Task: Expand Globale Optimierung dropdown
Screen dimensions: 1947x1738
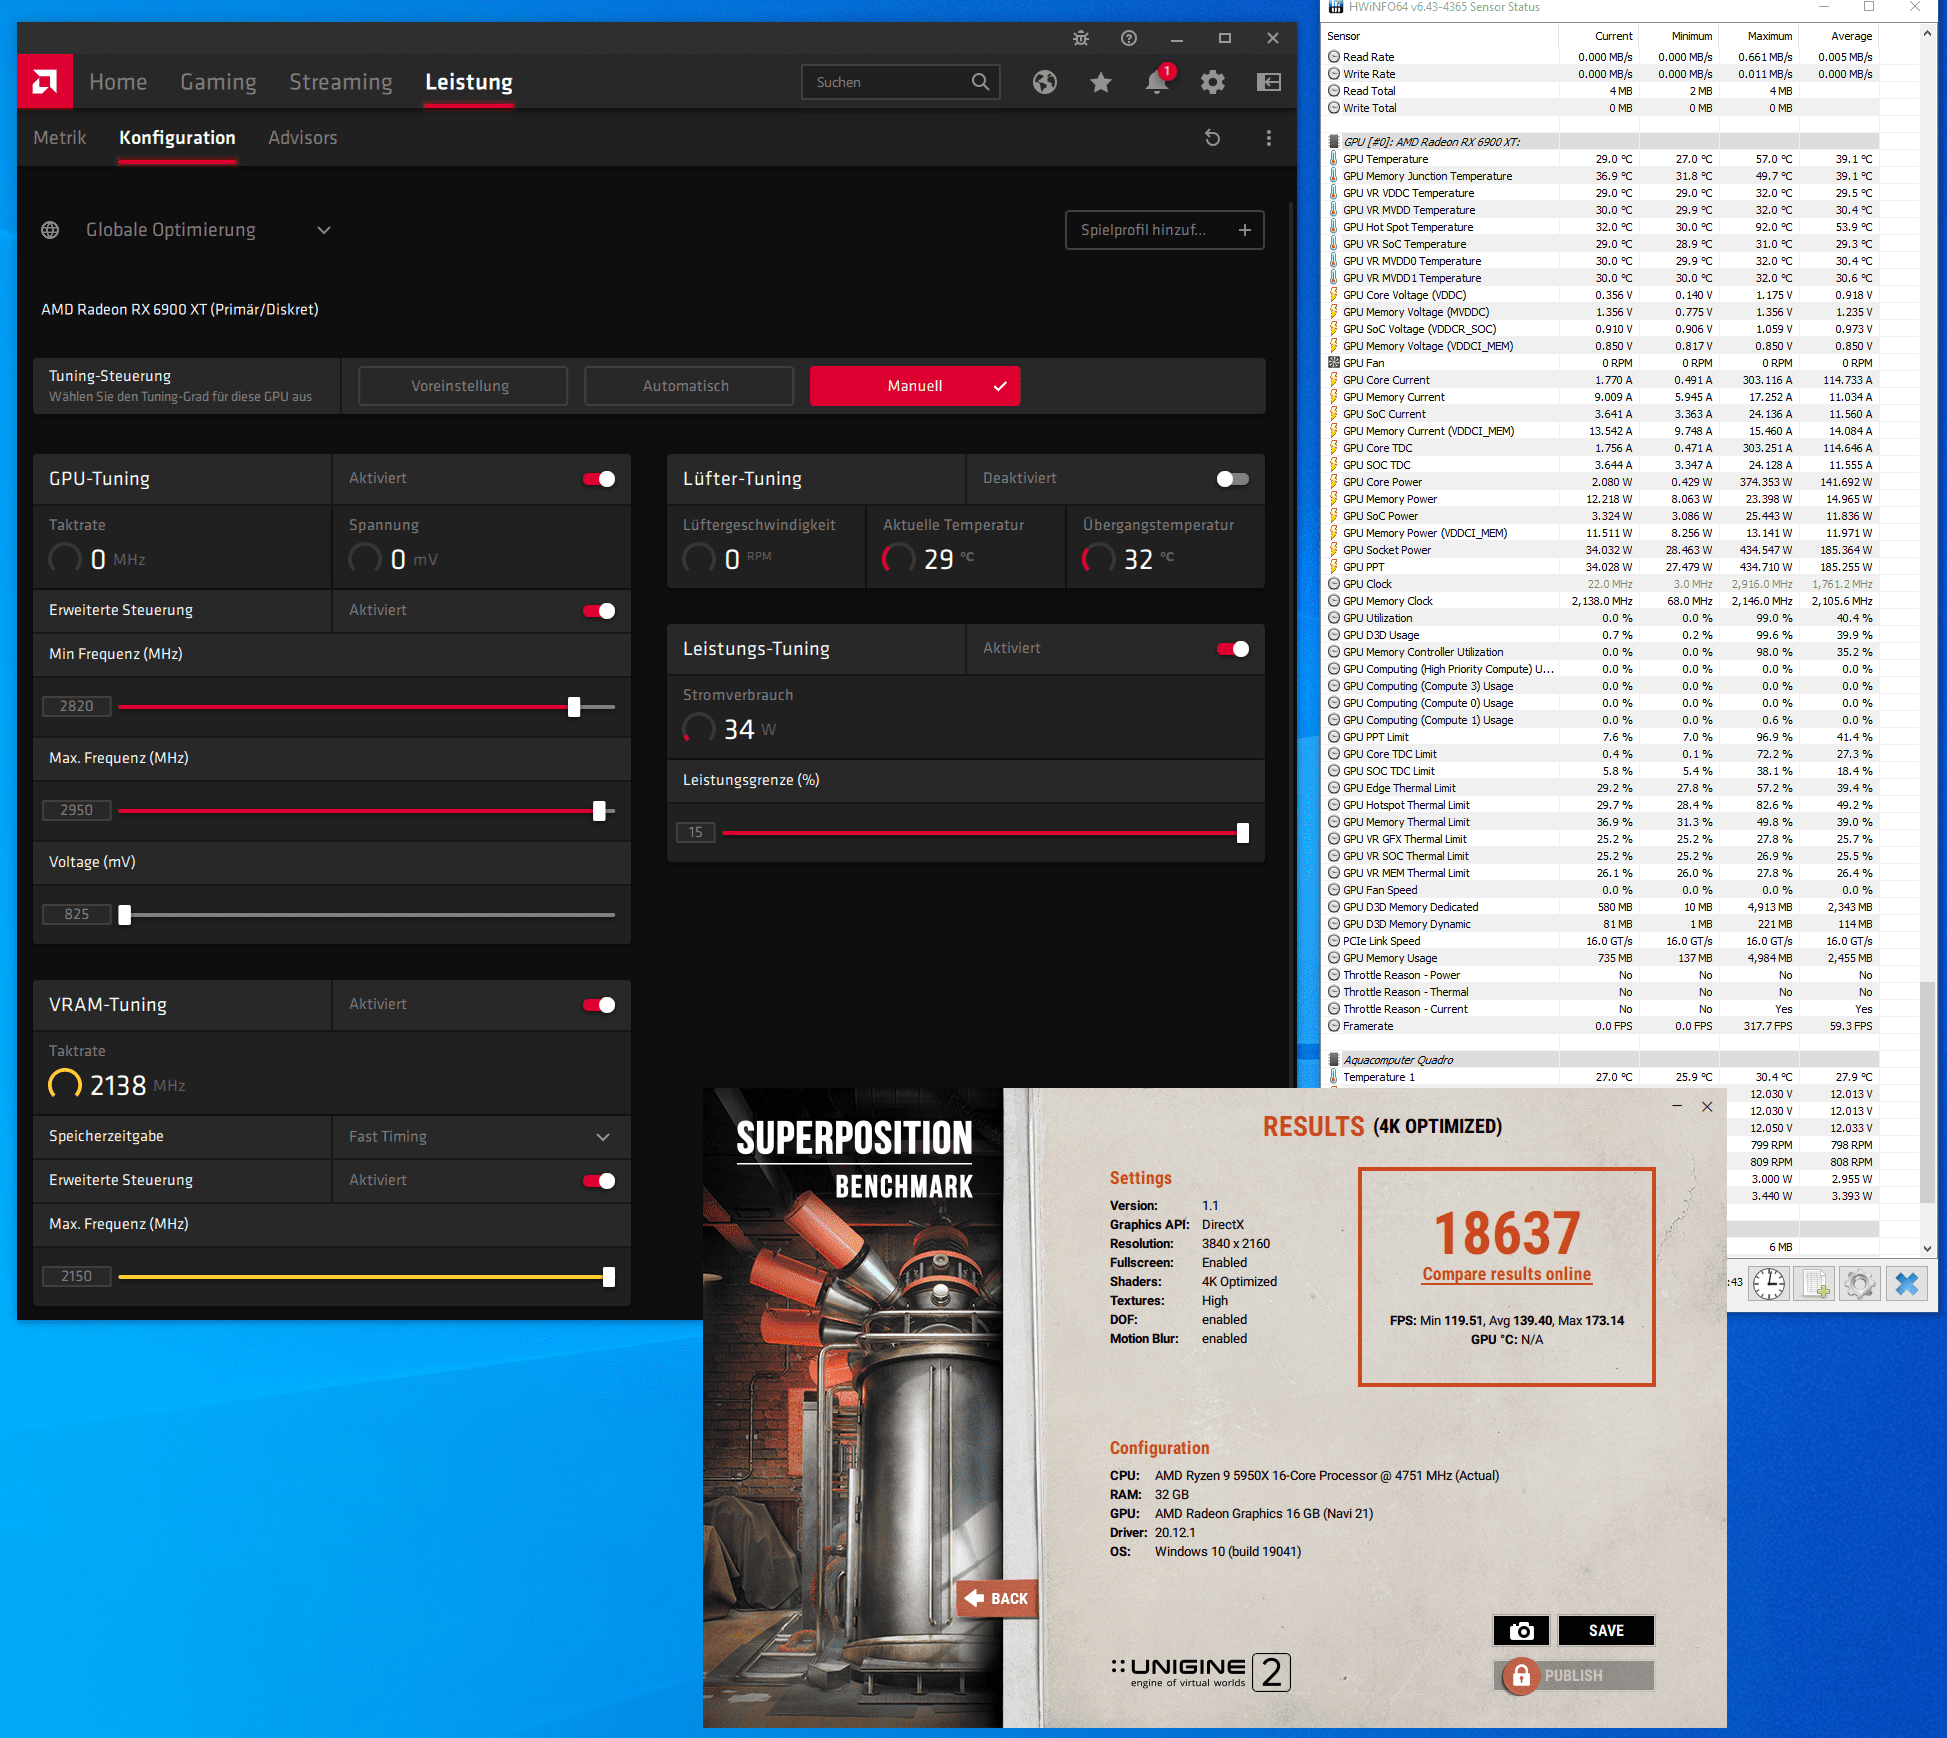Action: [324, 230]
